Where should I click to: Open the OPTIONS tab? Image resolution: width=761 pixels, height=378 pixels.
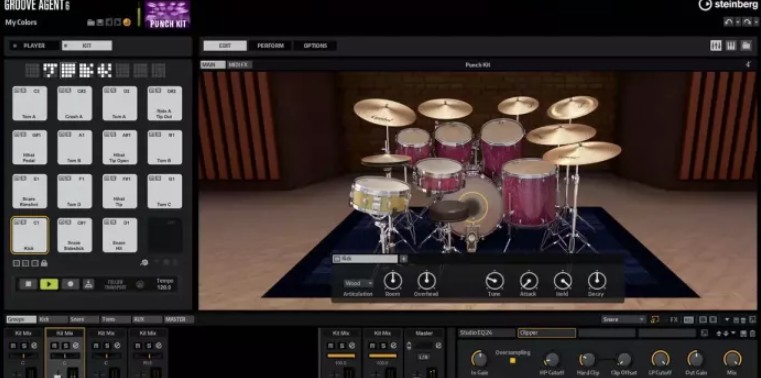[315, 46]
